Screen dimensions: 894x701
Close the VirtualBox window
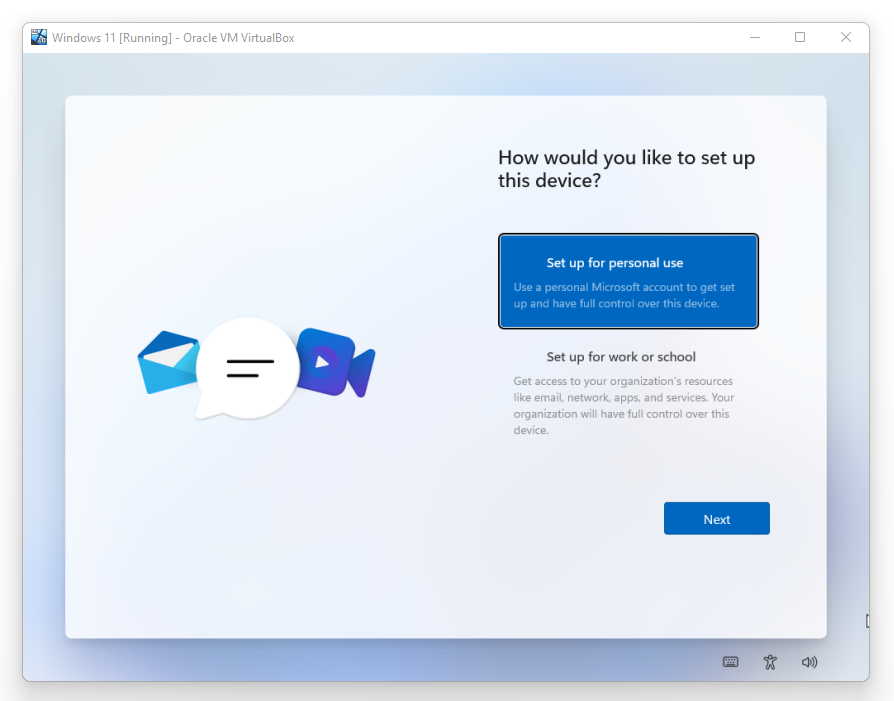(846, 37)
